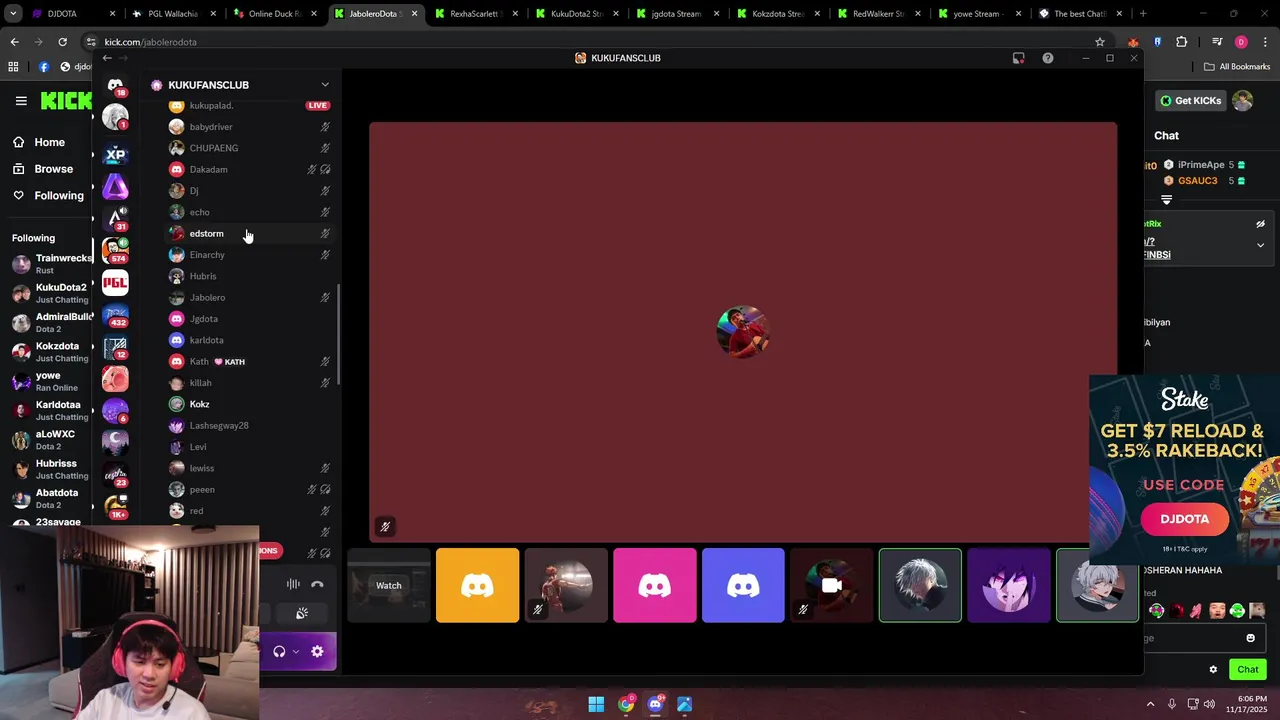
Task: Open Kick Home navigation item
Action: [x=49, y=142]
